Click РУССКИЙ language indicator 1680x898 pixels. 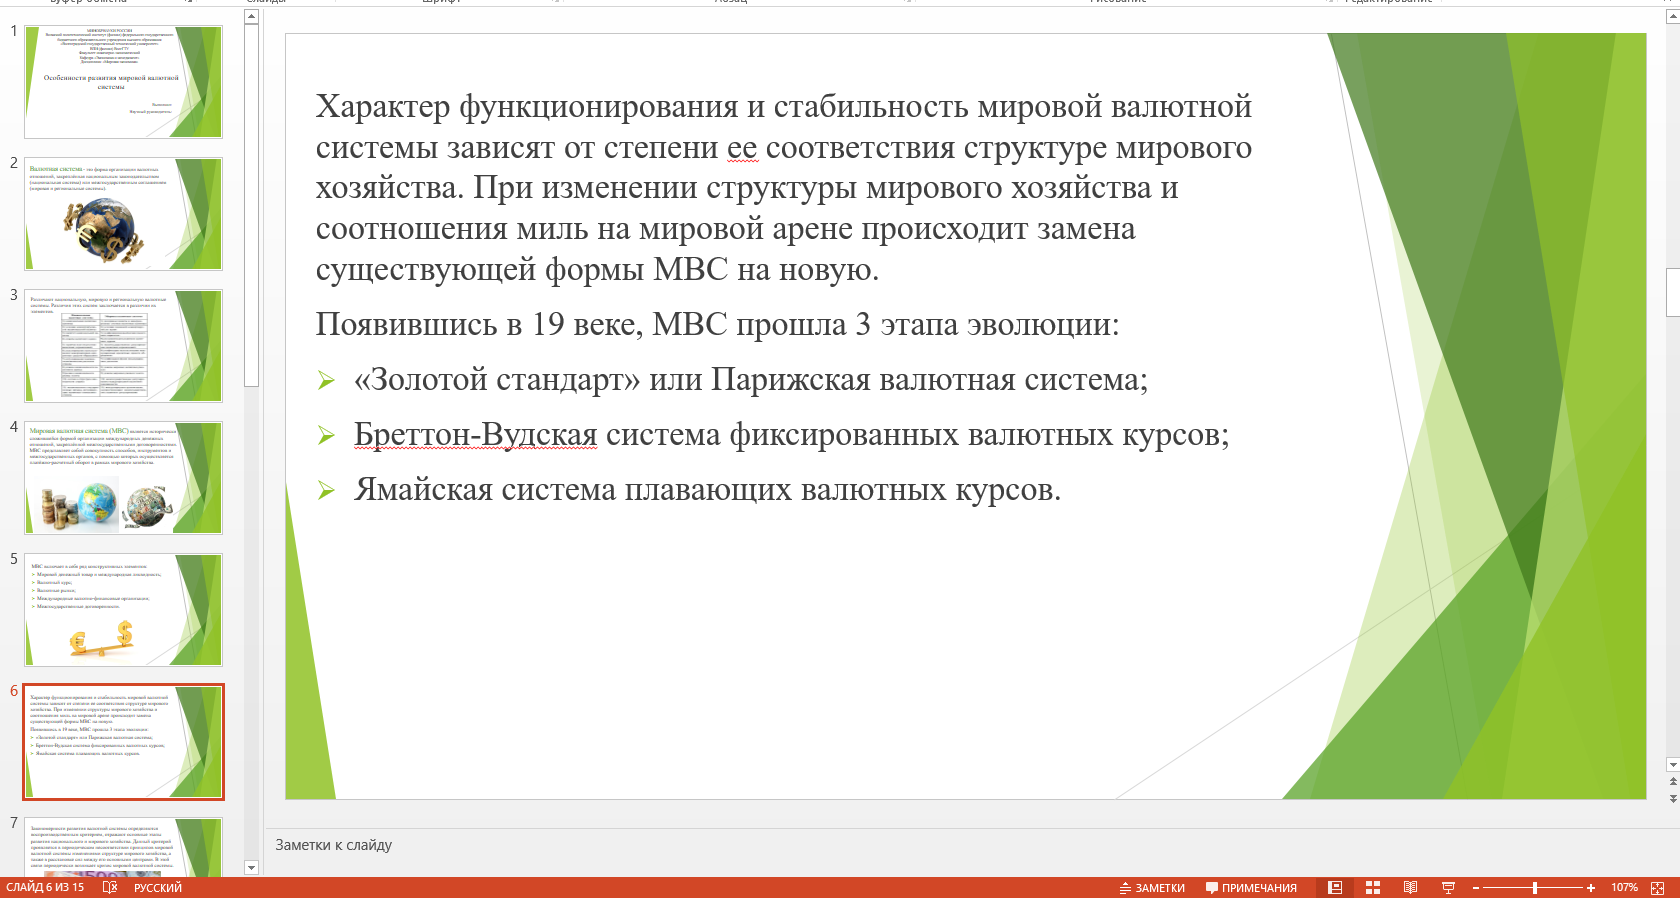tap(158, 888)
